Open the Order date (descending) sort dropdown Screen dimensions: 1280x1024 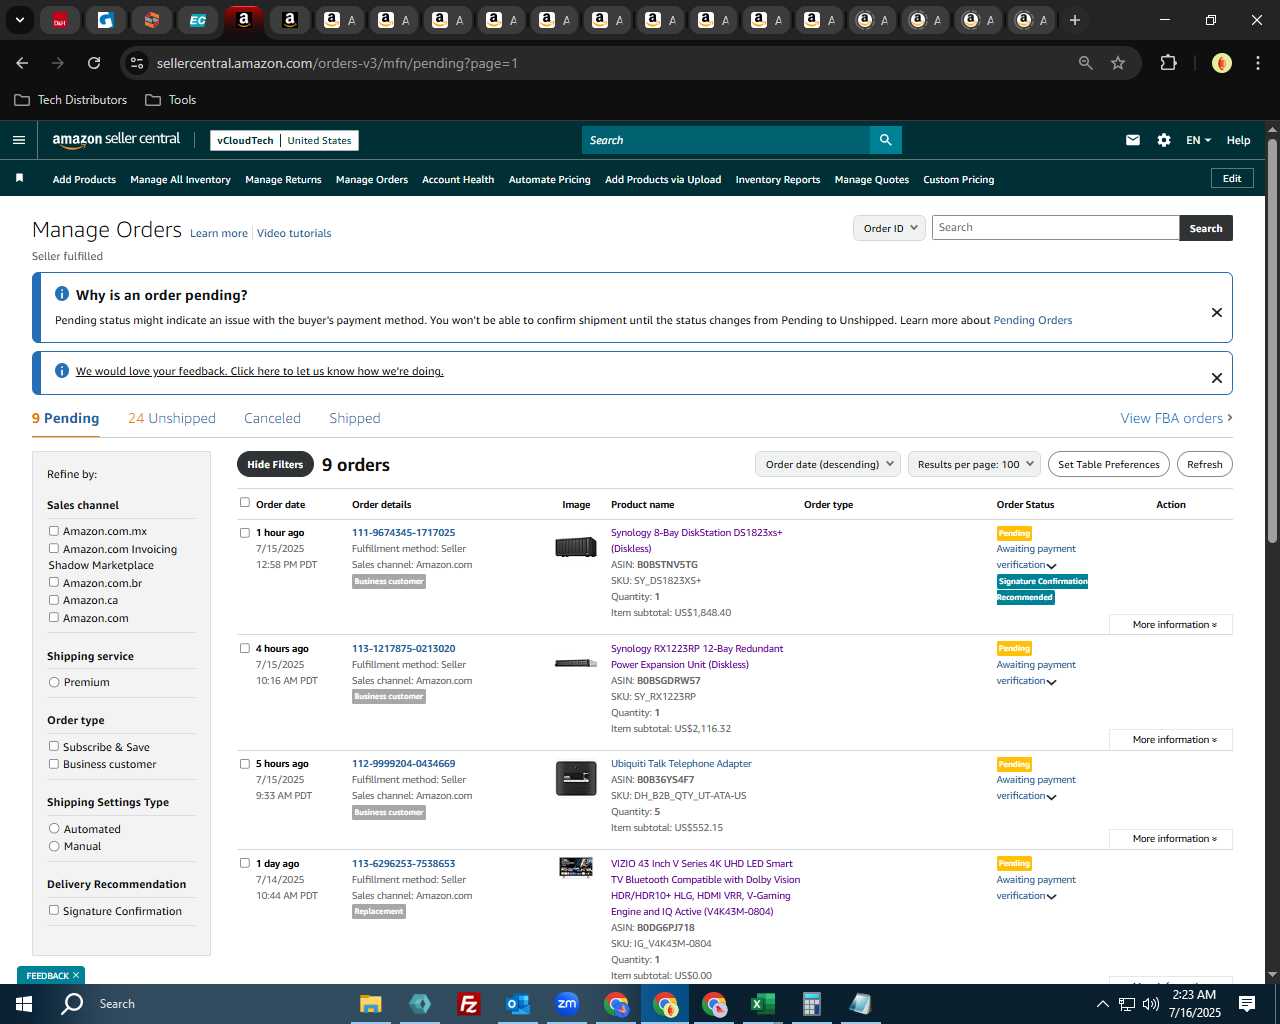(x=828, y=464)
